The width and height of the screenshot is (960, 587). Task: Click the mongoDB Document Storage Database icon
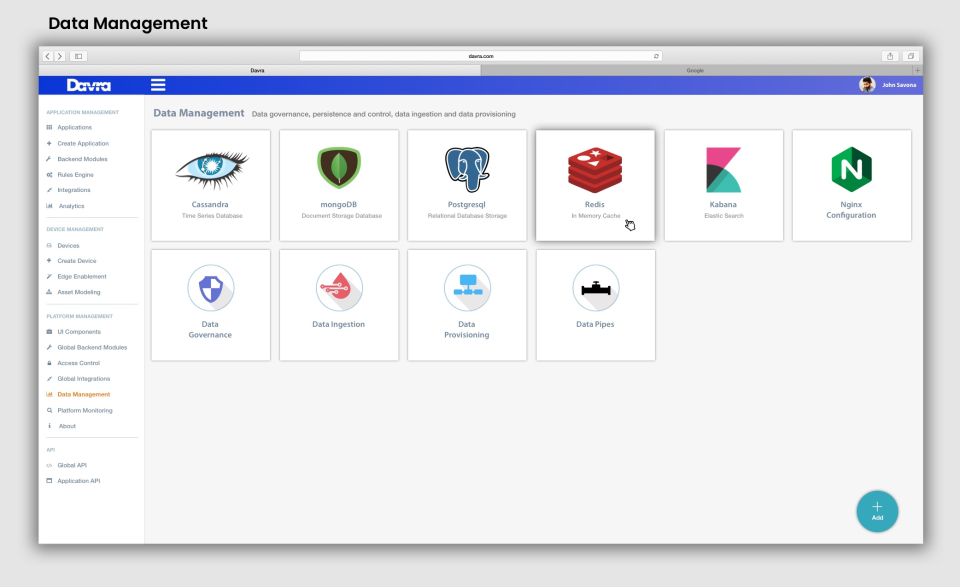tap(338, 168)
